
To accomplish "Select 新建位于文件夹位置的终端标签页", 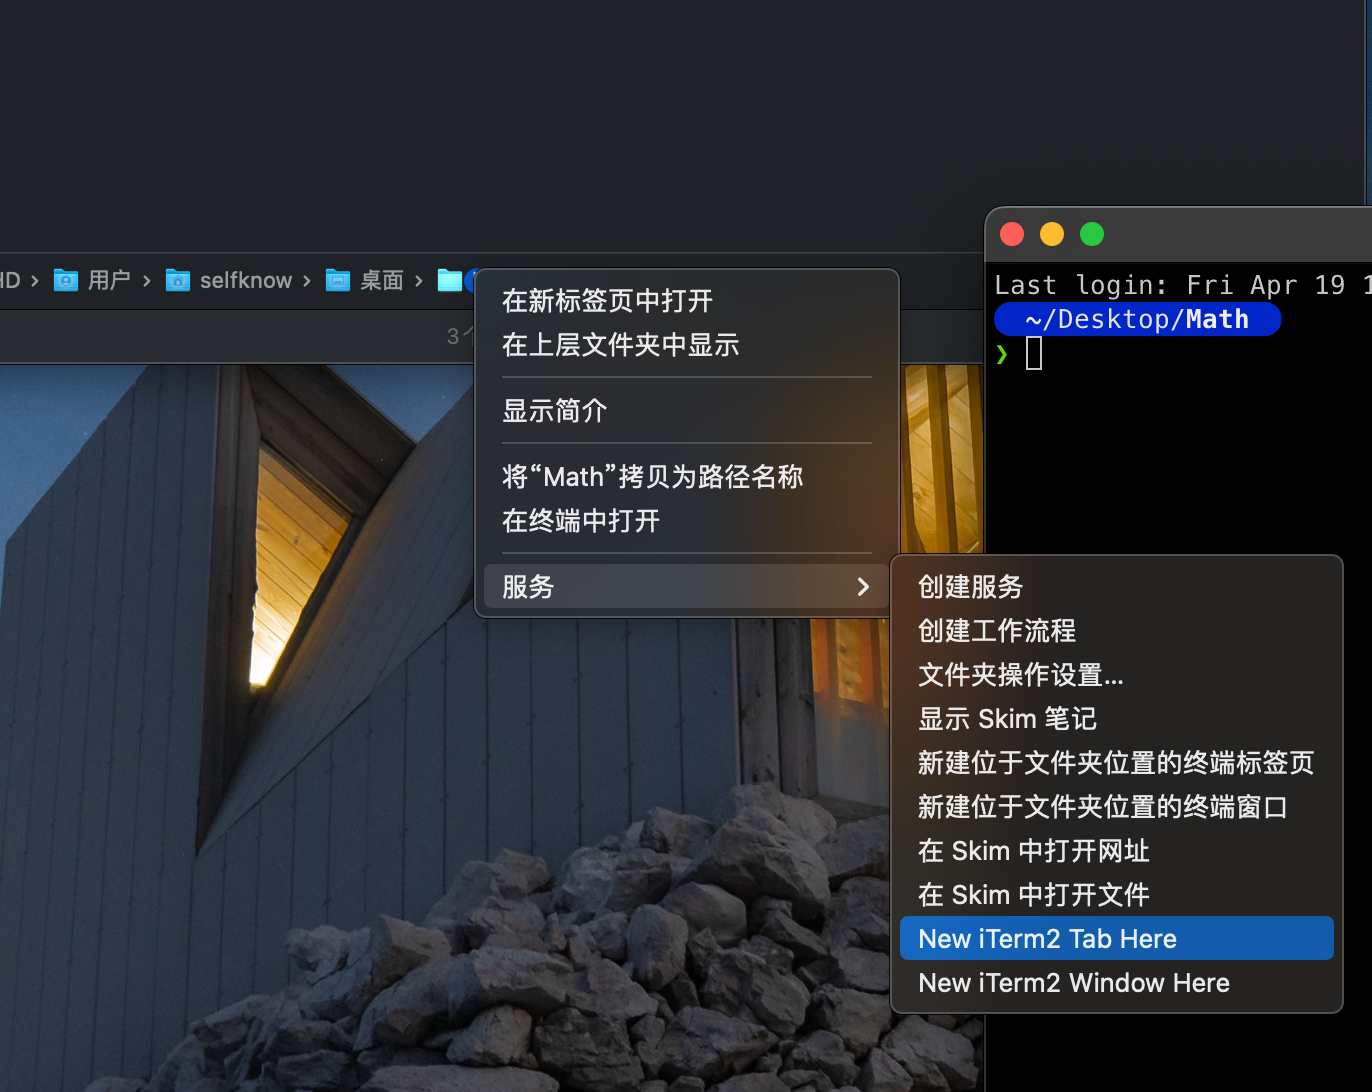I will tap(1115, 763).
